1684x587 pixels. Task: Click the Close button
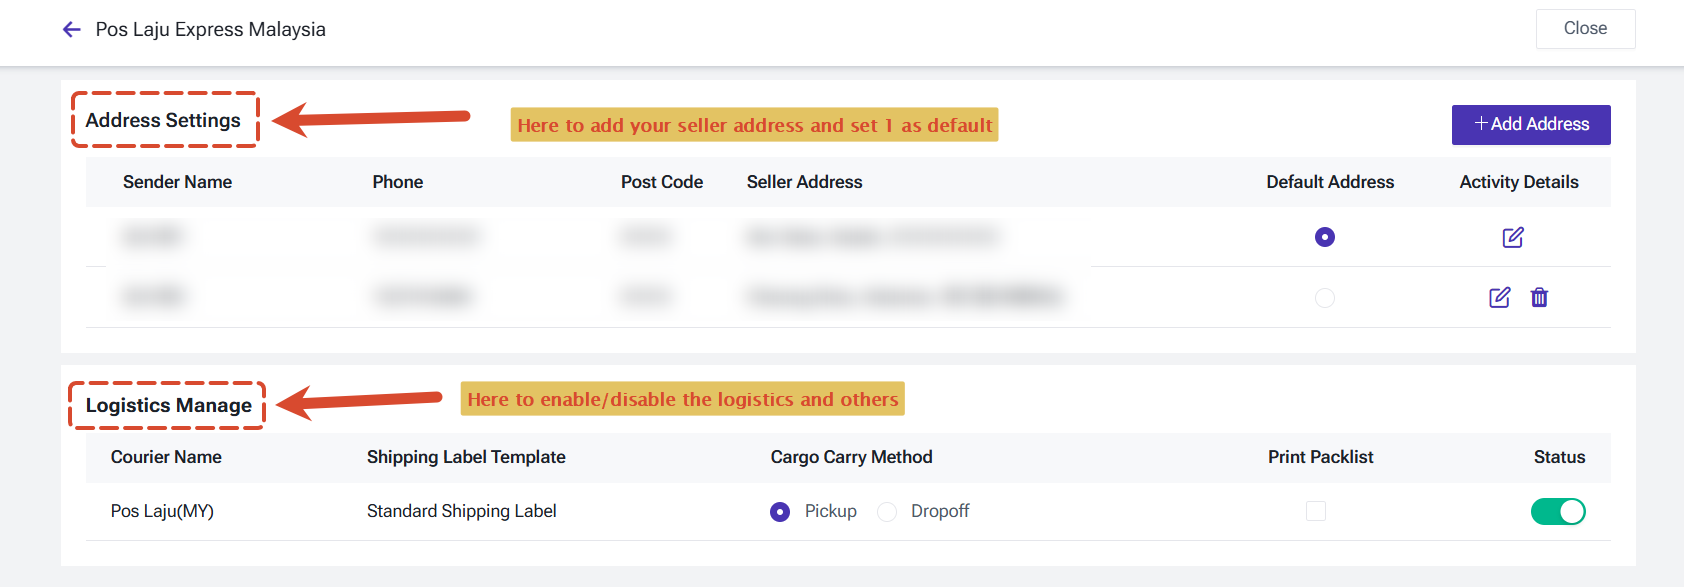[1585, 29]
